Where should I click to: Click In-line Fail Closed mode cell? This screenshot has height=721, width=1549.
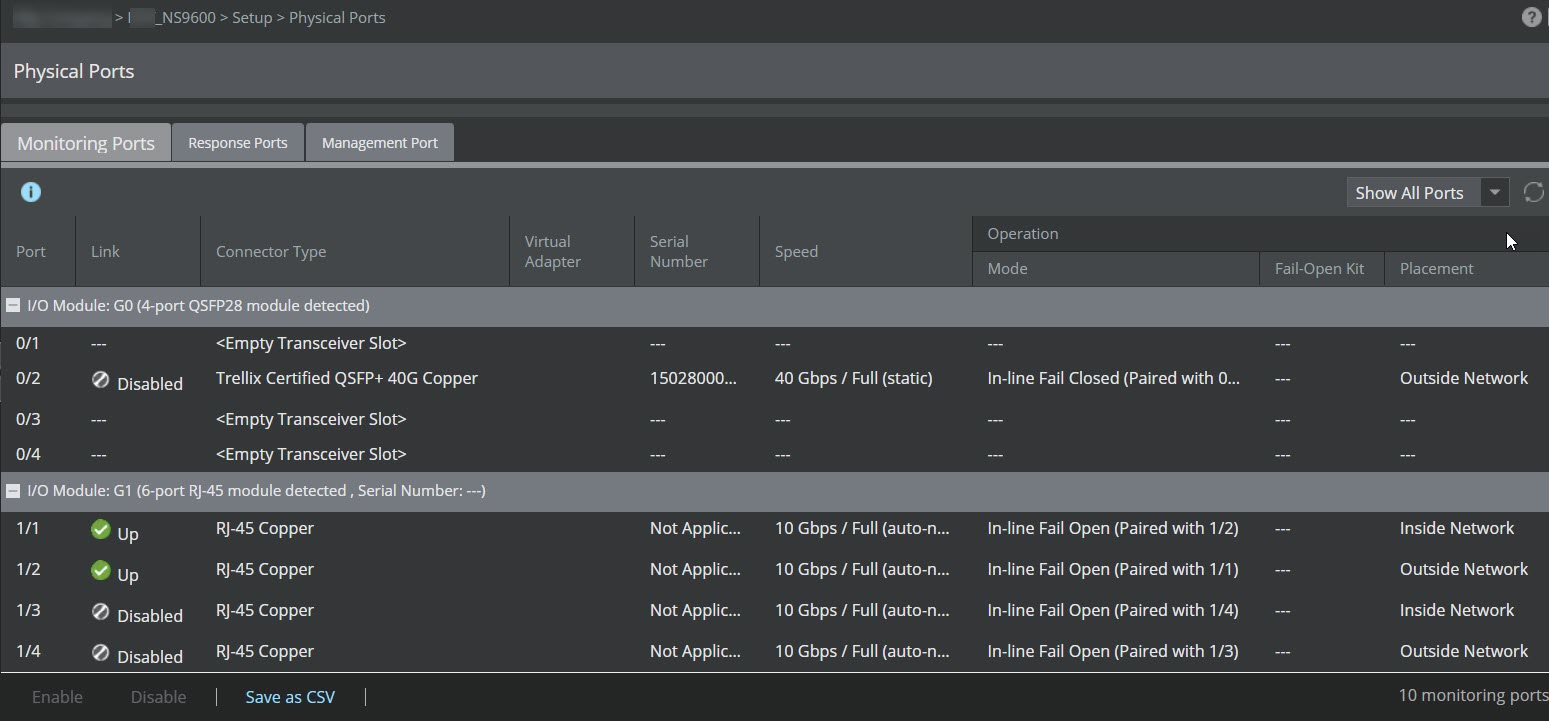[1114, 378]
